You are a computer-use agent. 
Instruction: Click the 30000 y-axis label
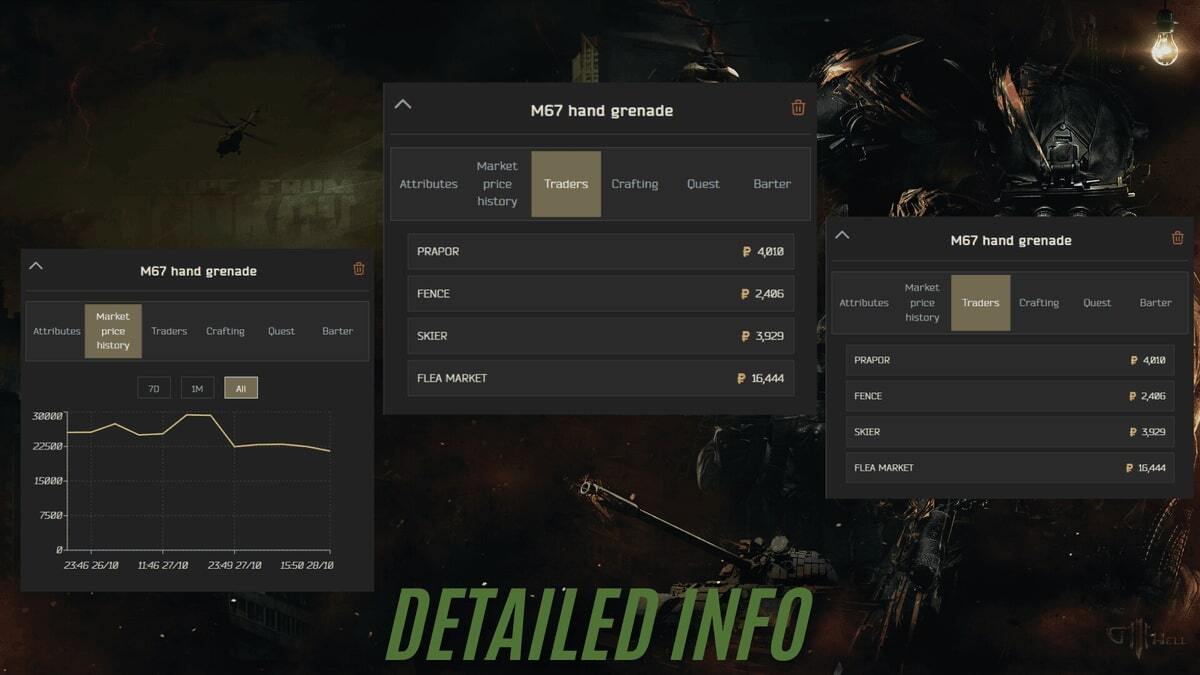[x=47, y=415]
